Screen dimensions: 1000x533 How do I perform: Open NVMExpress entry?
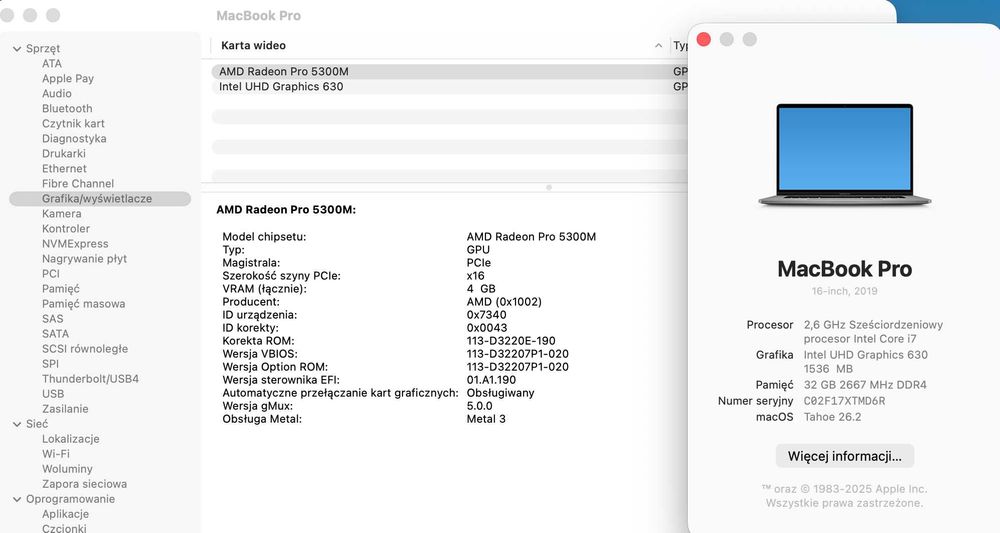coord(75,244)
